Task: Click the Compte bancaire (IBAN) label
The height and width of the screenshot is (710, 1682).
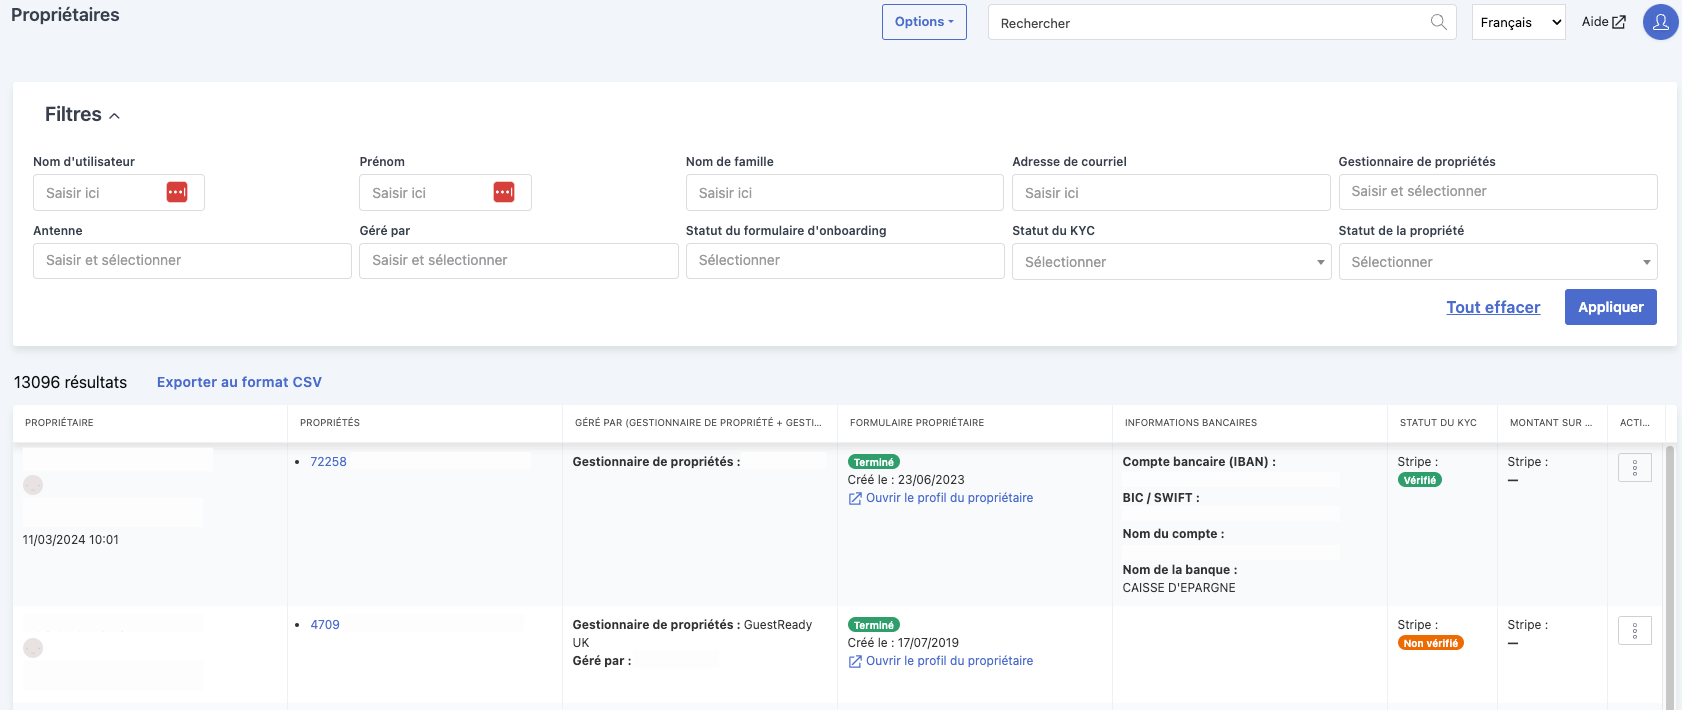Action: (1199, 462)
